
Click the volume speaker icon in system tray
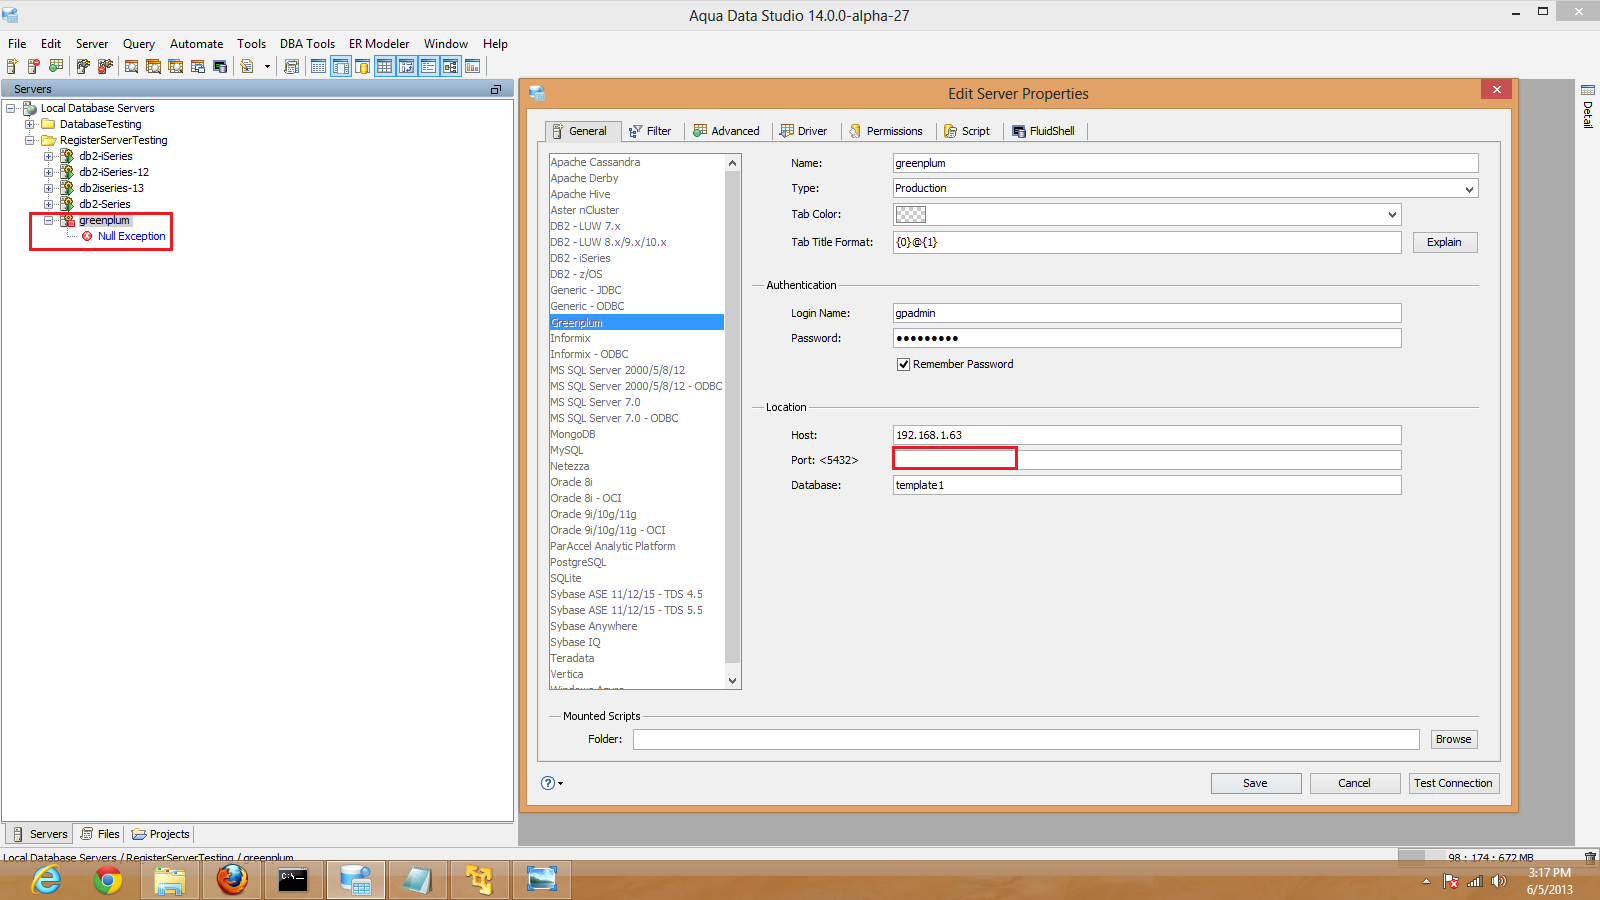[1498, 881]
